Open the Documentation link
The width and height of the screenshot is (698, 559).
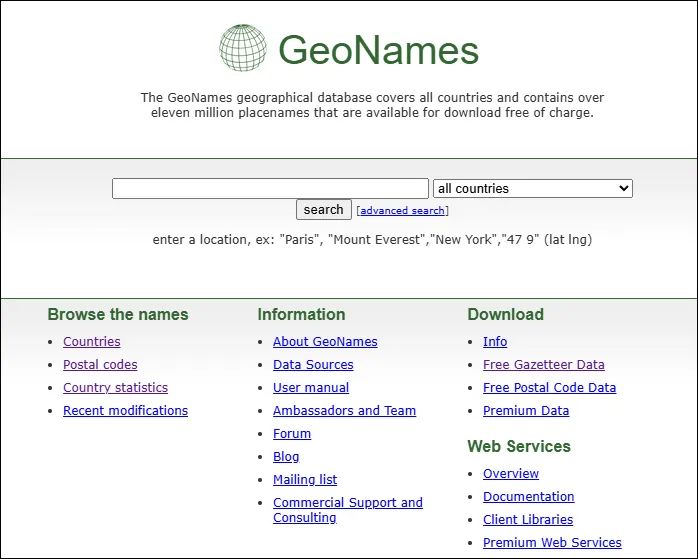coord(528,497)
